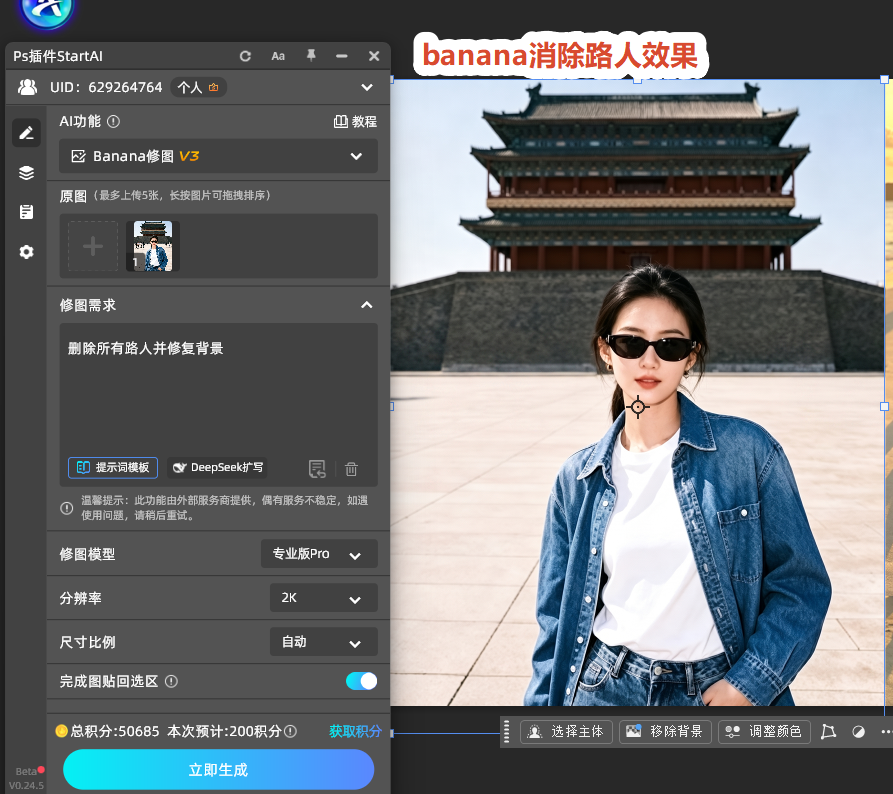Click the refresh icon in StartAI header
The image size is (893, 794).
click(x=245, y=56)
